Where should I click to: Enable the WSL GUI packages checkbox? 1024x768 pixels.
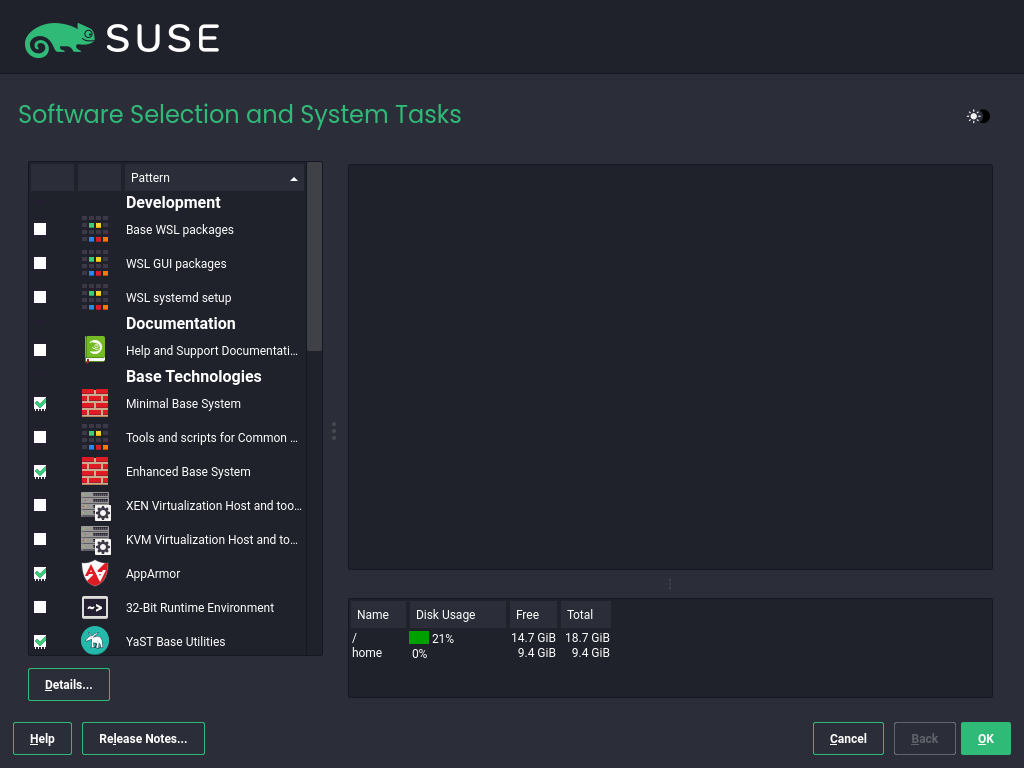40,264
